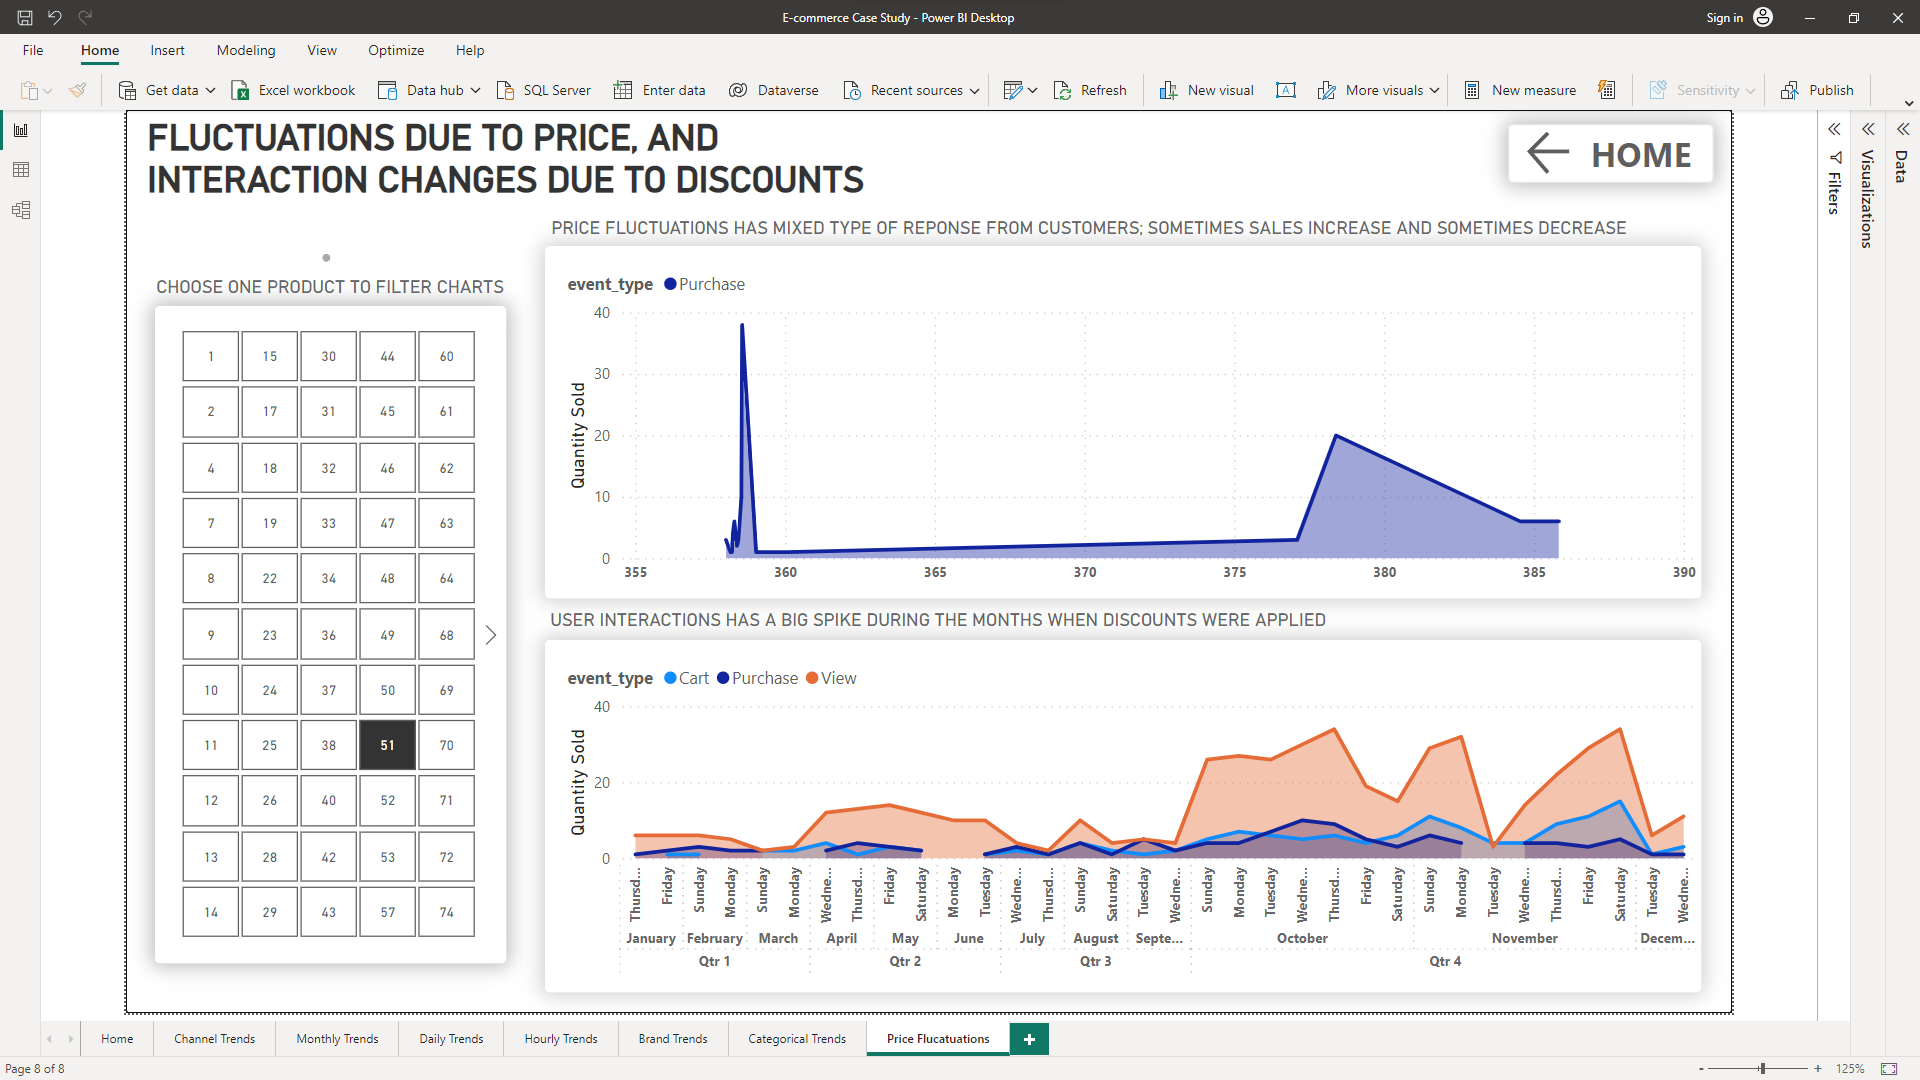Select product 51 in slicer
This screenshot has height=1080, width=1920.
point(387,745)
